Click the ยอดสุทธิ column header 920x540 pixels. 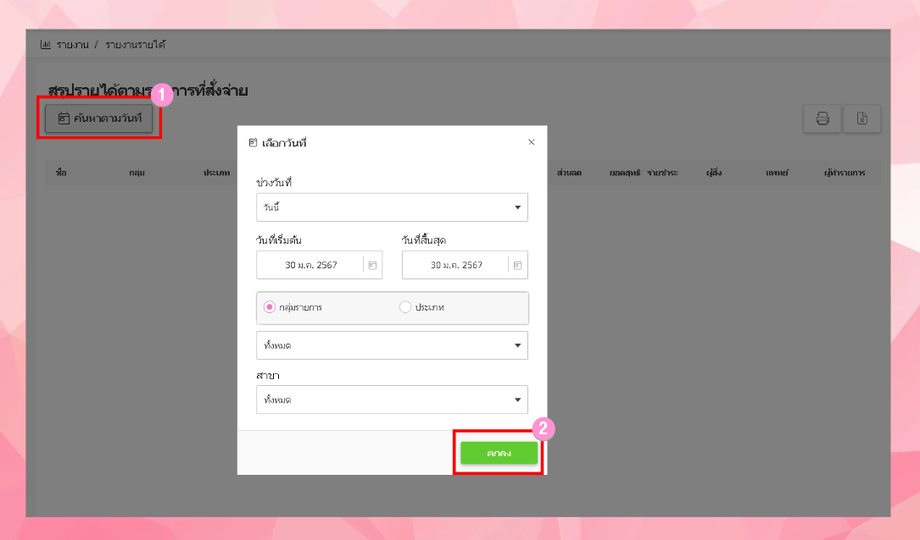624,173
